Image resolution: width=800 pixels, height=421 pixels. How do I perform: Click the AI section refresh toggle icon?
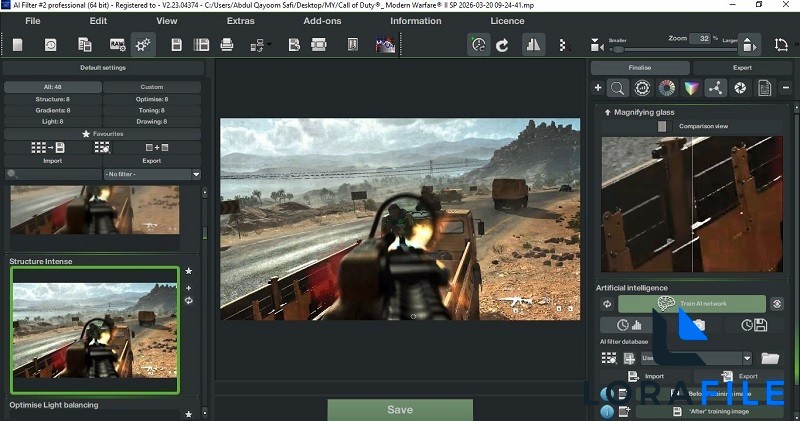[607, 304]
